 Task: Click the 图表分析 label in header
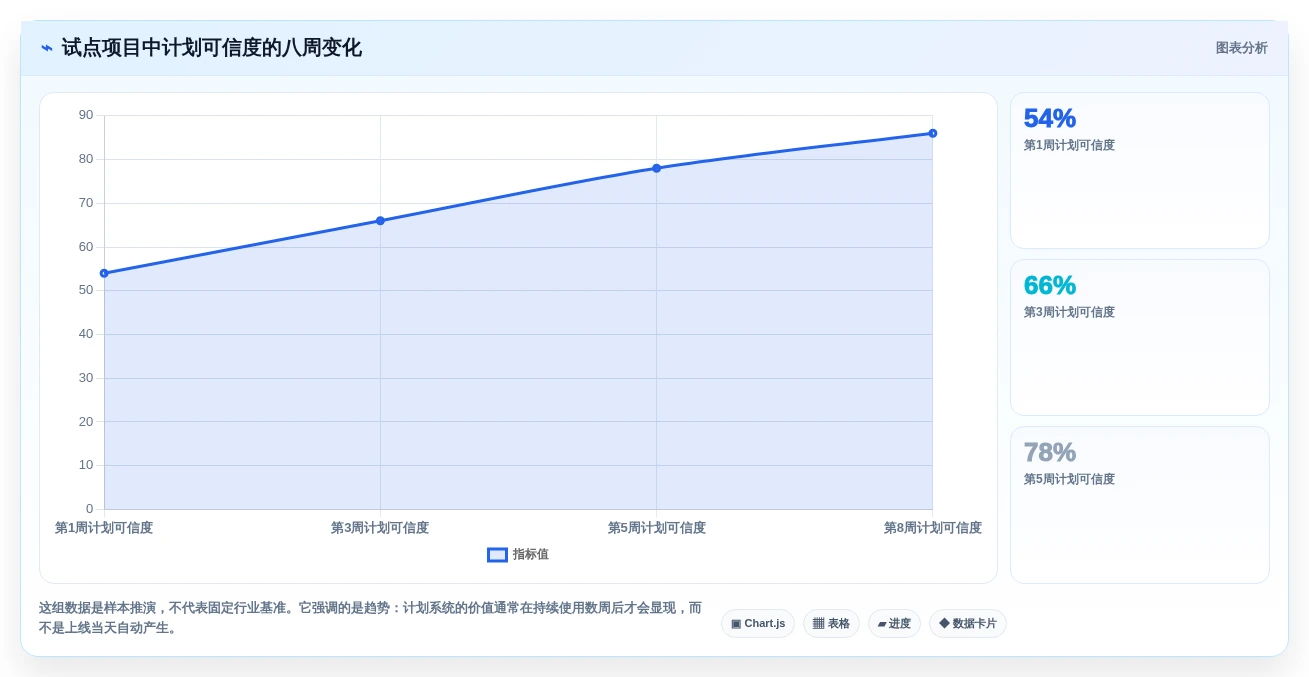pyautogui.click(x=1241, y=48)
